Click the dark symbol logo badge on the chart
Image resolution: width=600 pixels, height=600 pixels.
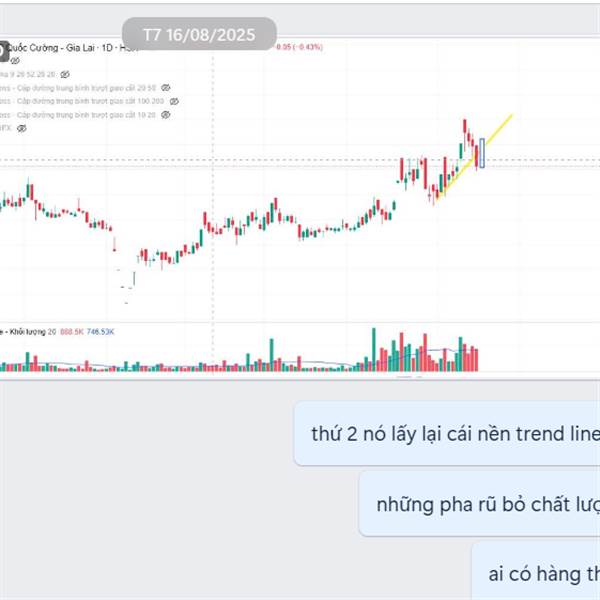(4, 51)
